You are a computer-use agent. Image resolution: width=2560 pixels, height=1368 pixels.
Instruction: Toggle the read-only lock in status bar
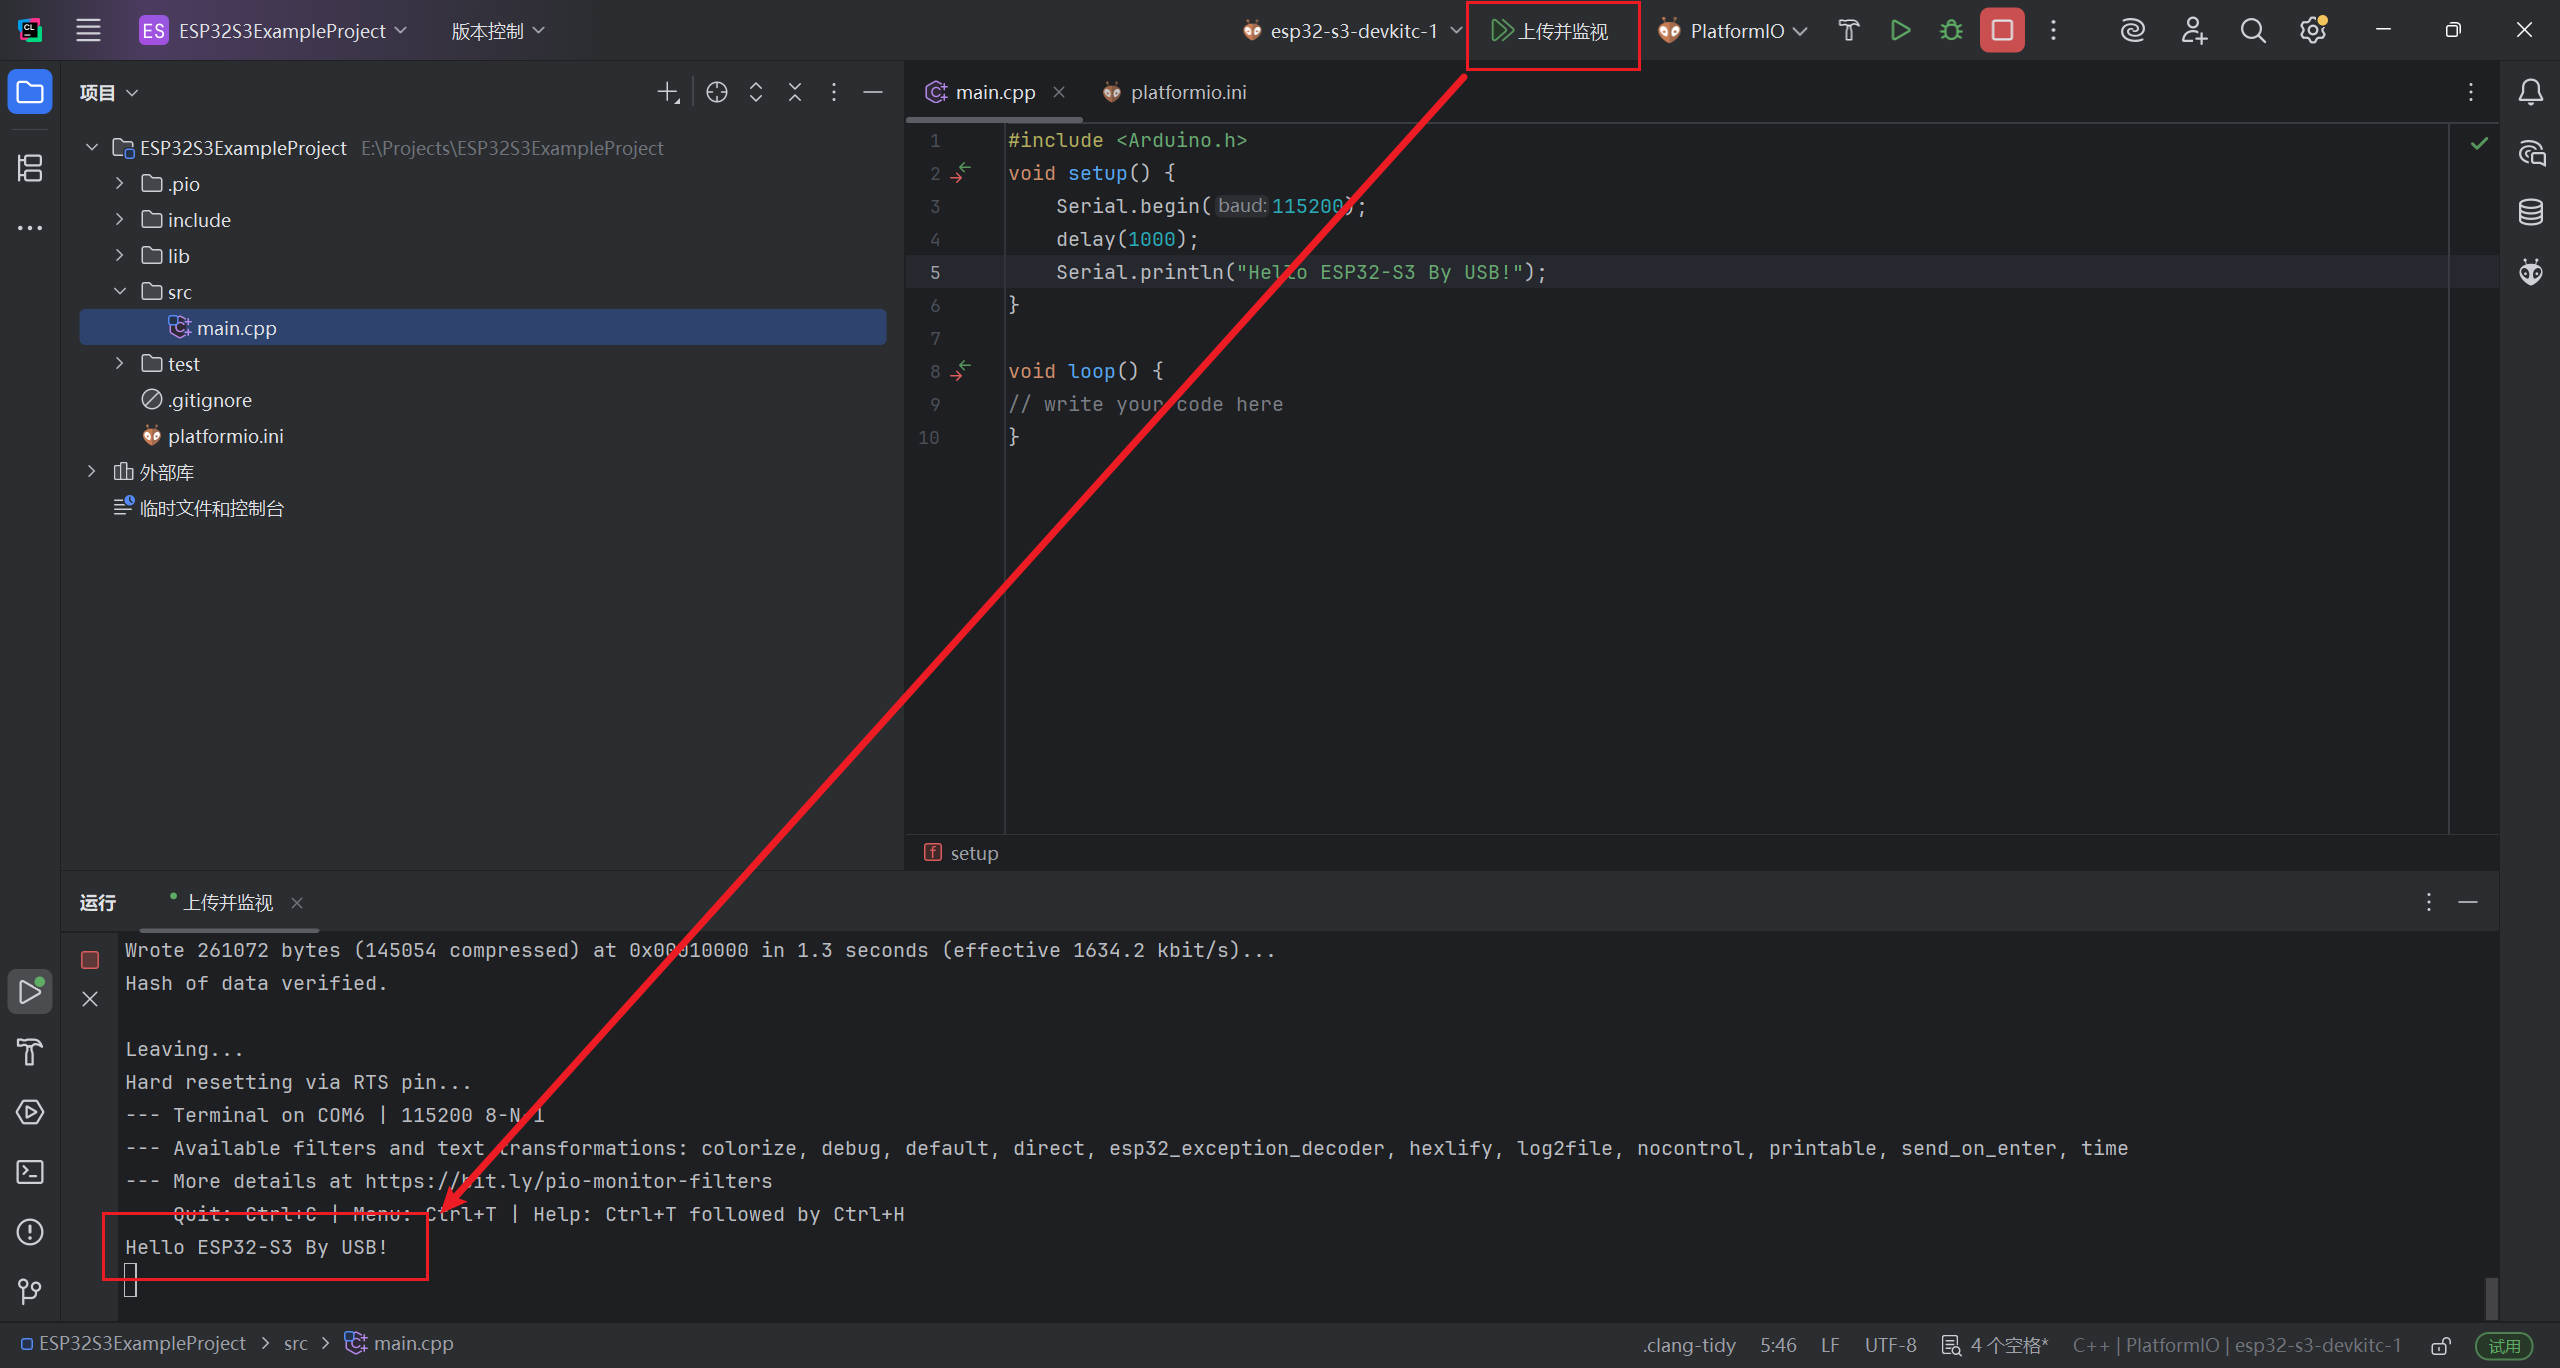(2441, 1345)
